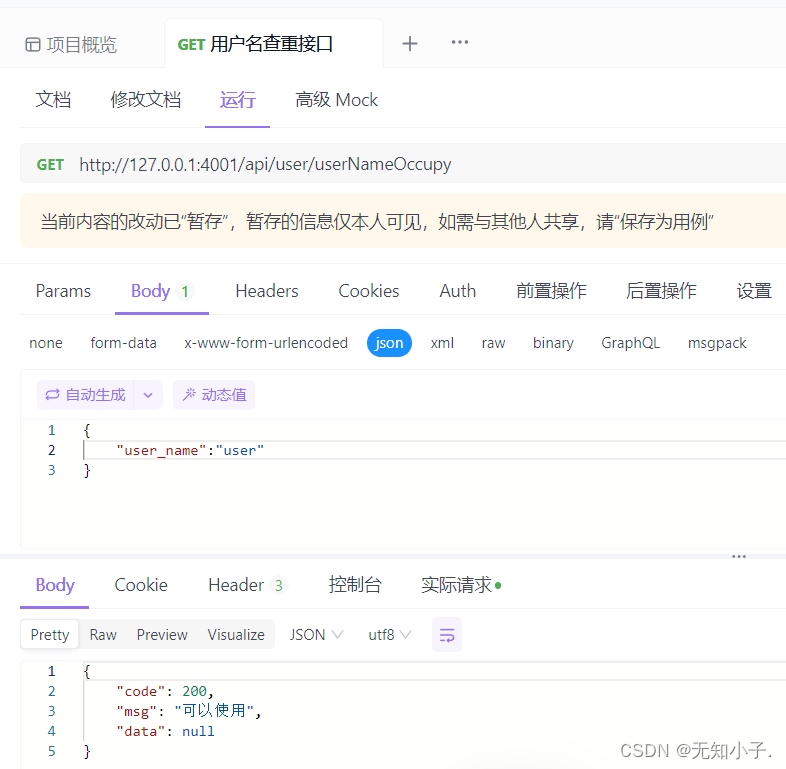786x769 pixels.
Task: Switch to 项目概览 tab
Action: point(71,45)
